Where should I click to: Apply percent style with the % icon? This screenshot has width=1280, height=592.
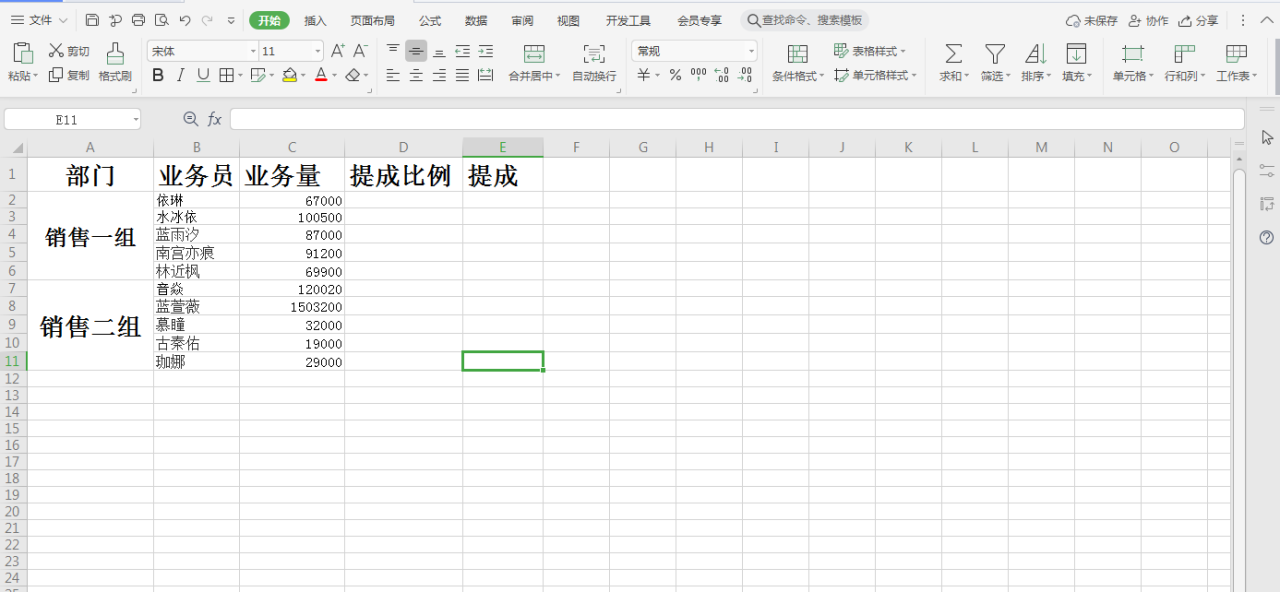675,75
